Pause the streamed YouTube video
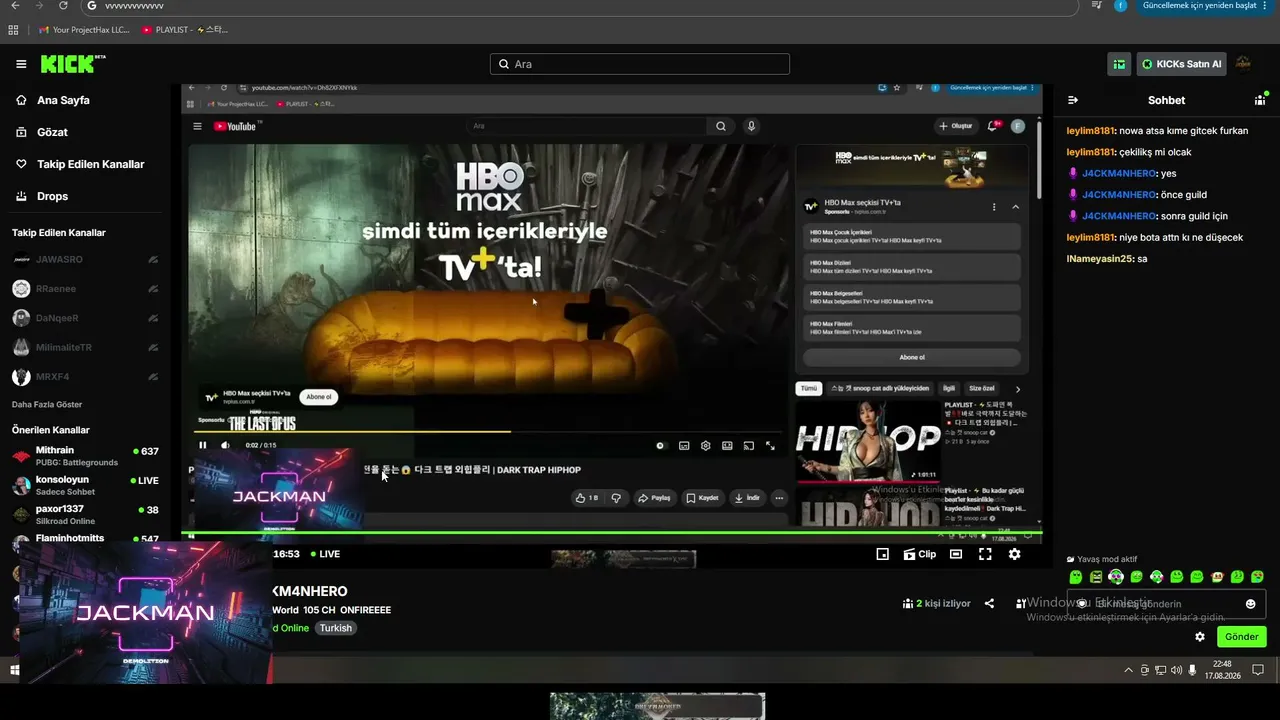The height and width of the screenshot is (720, 1280). (203, 445)
